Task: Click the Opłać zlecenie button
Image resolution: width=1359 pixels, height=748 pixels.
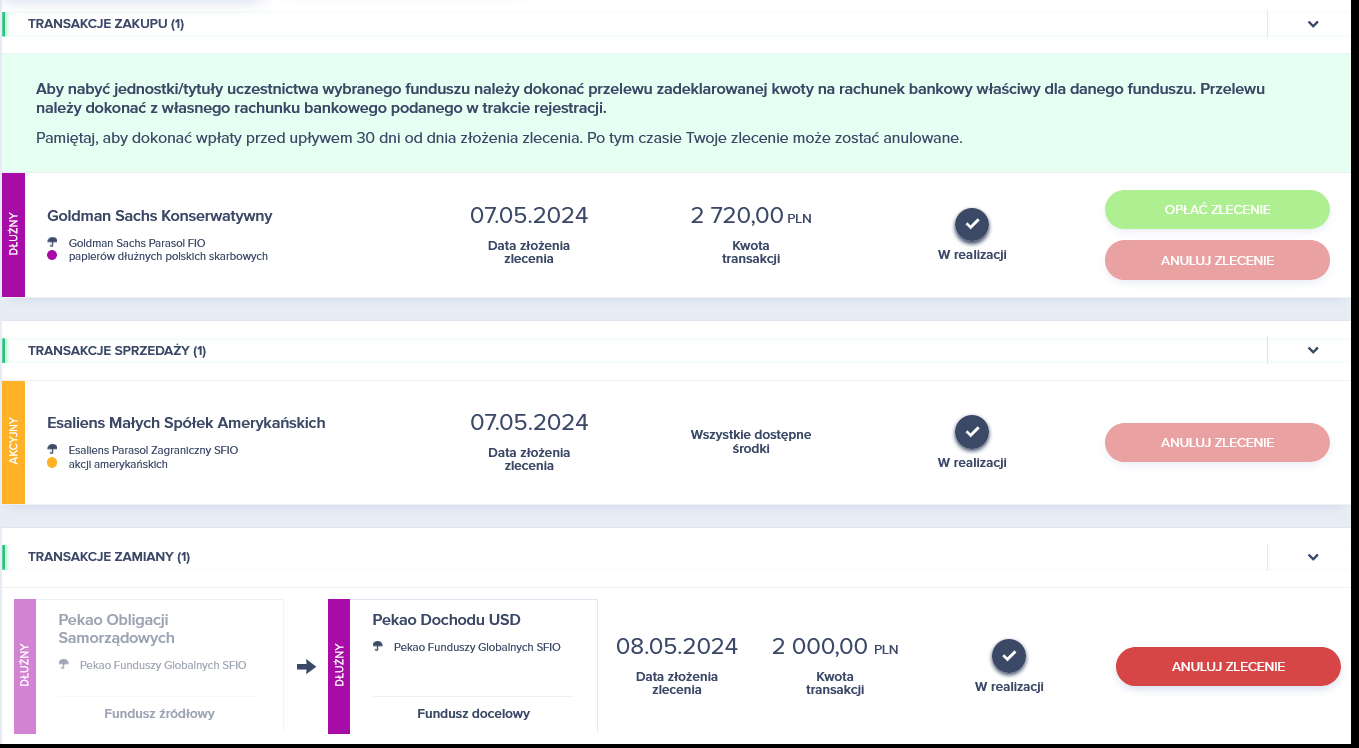Action: click(1217, 210)
